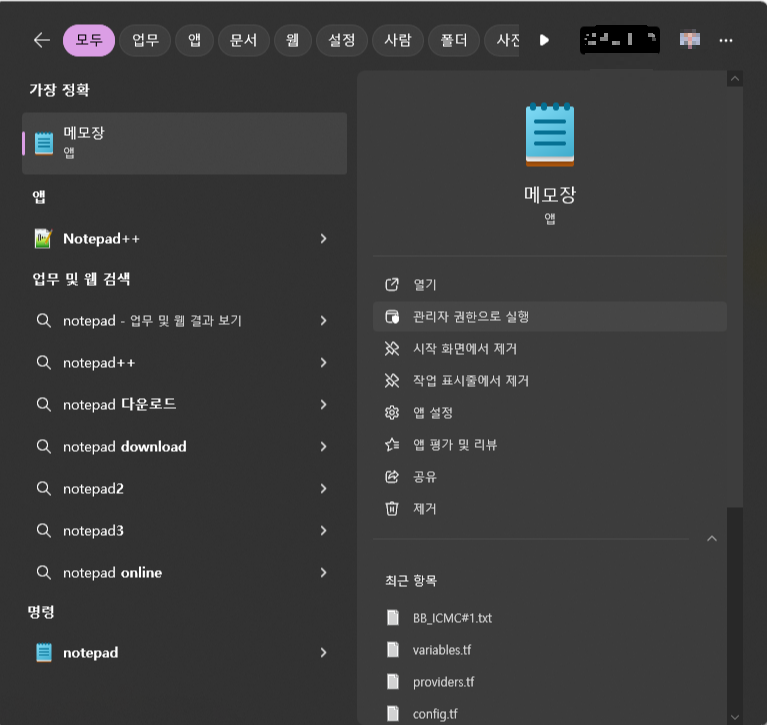Switch to the 업무 filter tab
Screen dimensions: 767x725
pyautogui.click(x=145, y=40)
